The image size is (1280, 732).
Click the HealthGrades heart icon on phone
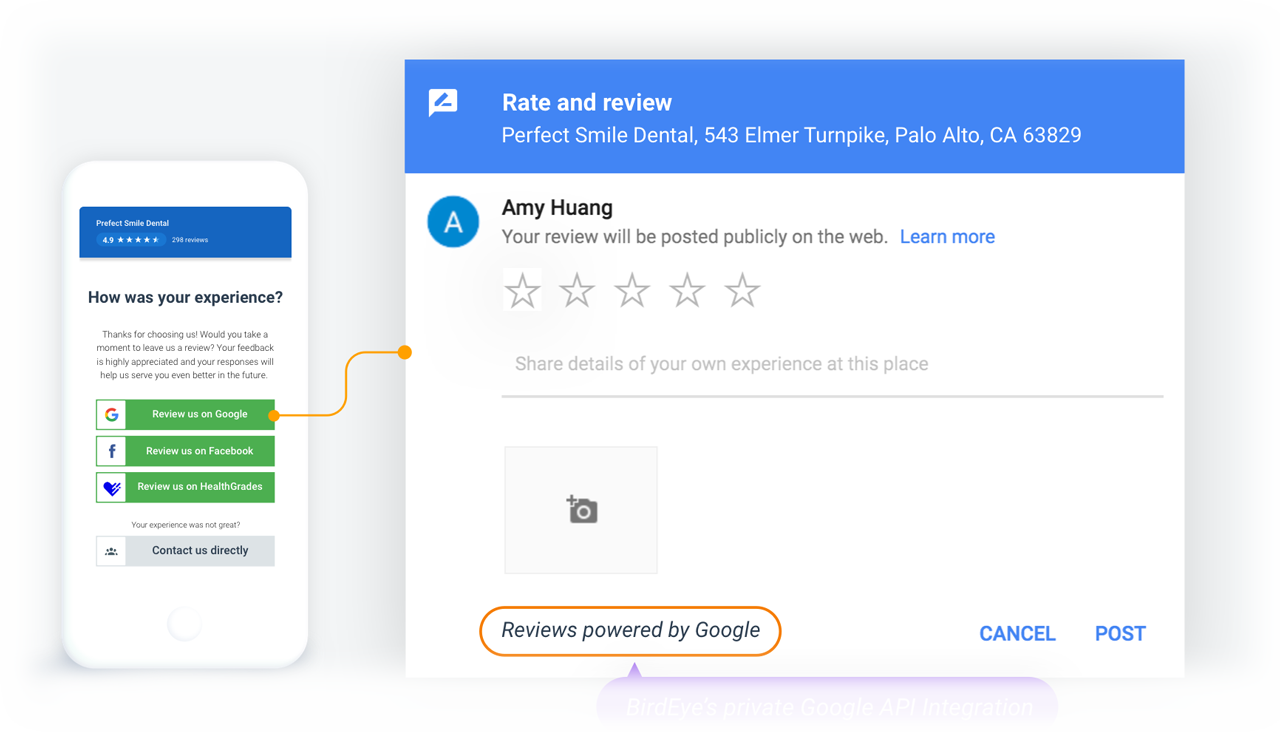coord(111,487)
